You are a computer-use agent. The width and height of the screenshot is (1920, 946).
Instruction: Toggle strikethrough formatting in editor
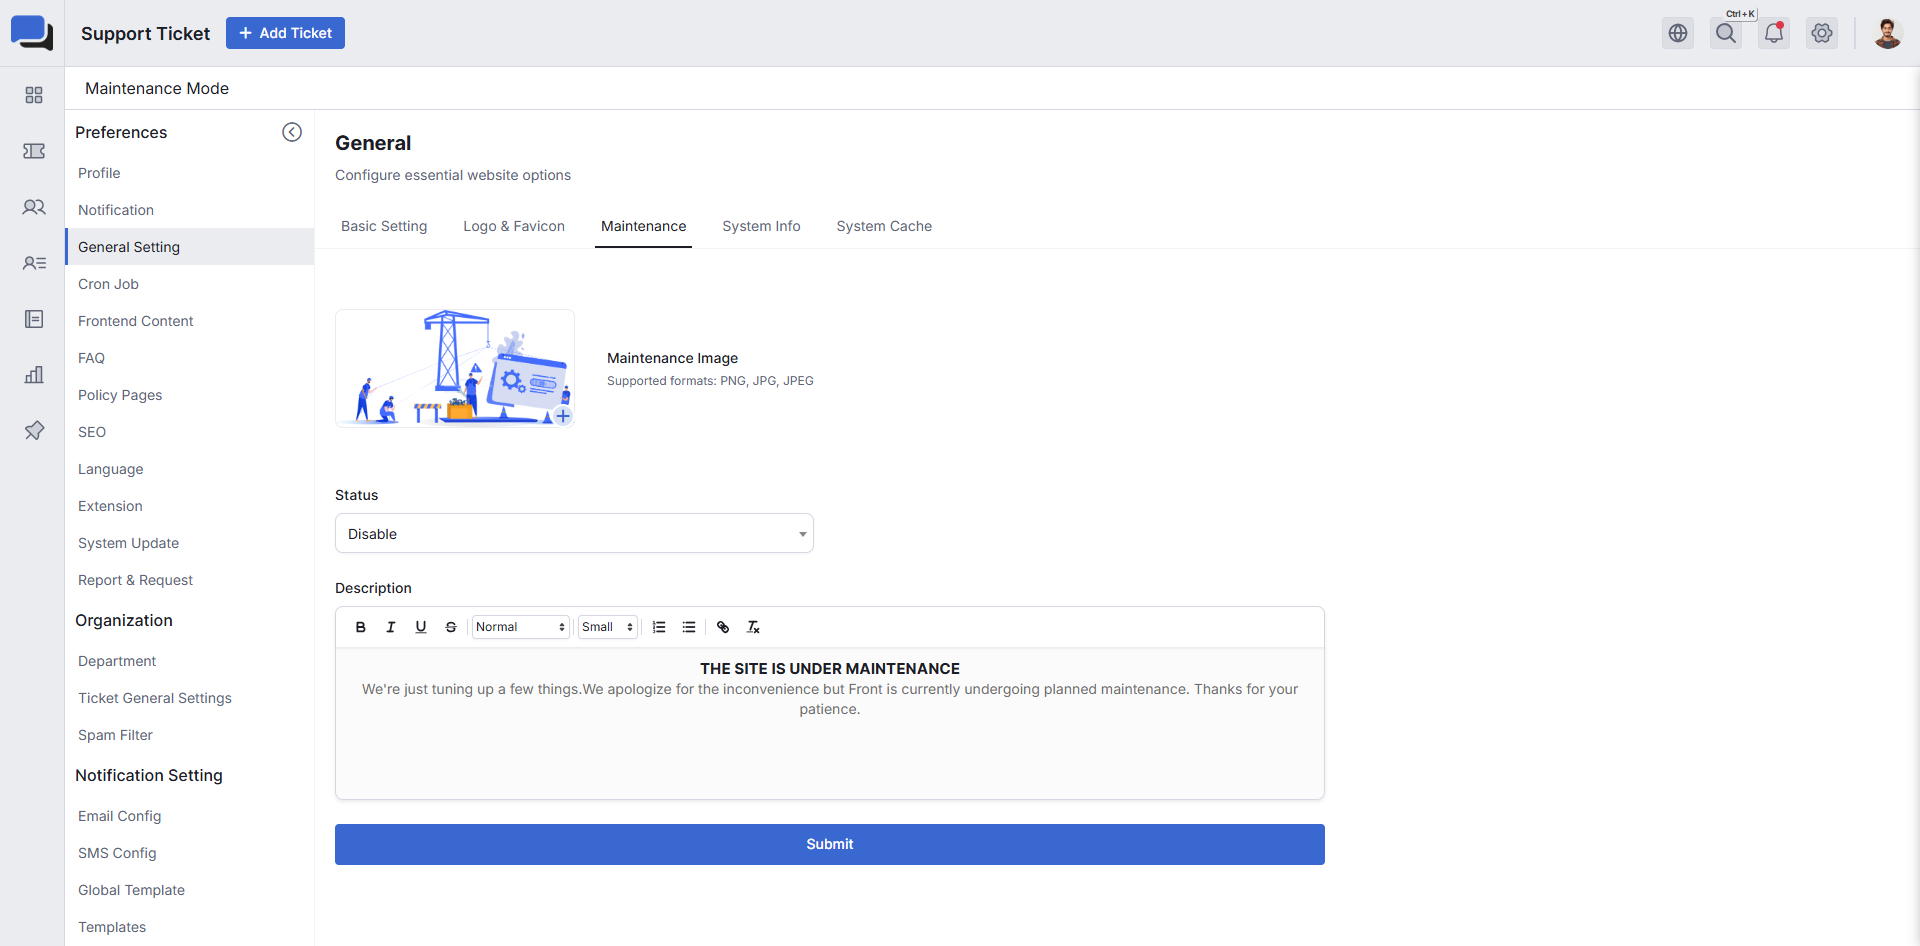coord(451,627)
